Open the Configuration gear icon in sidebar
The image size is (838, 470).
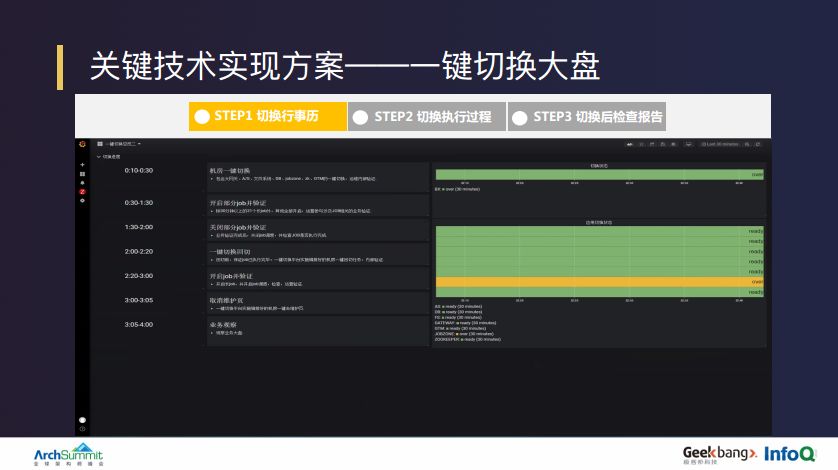(82, 201)
